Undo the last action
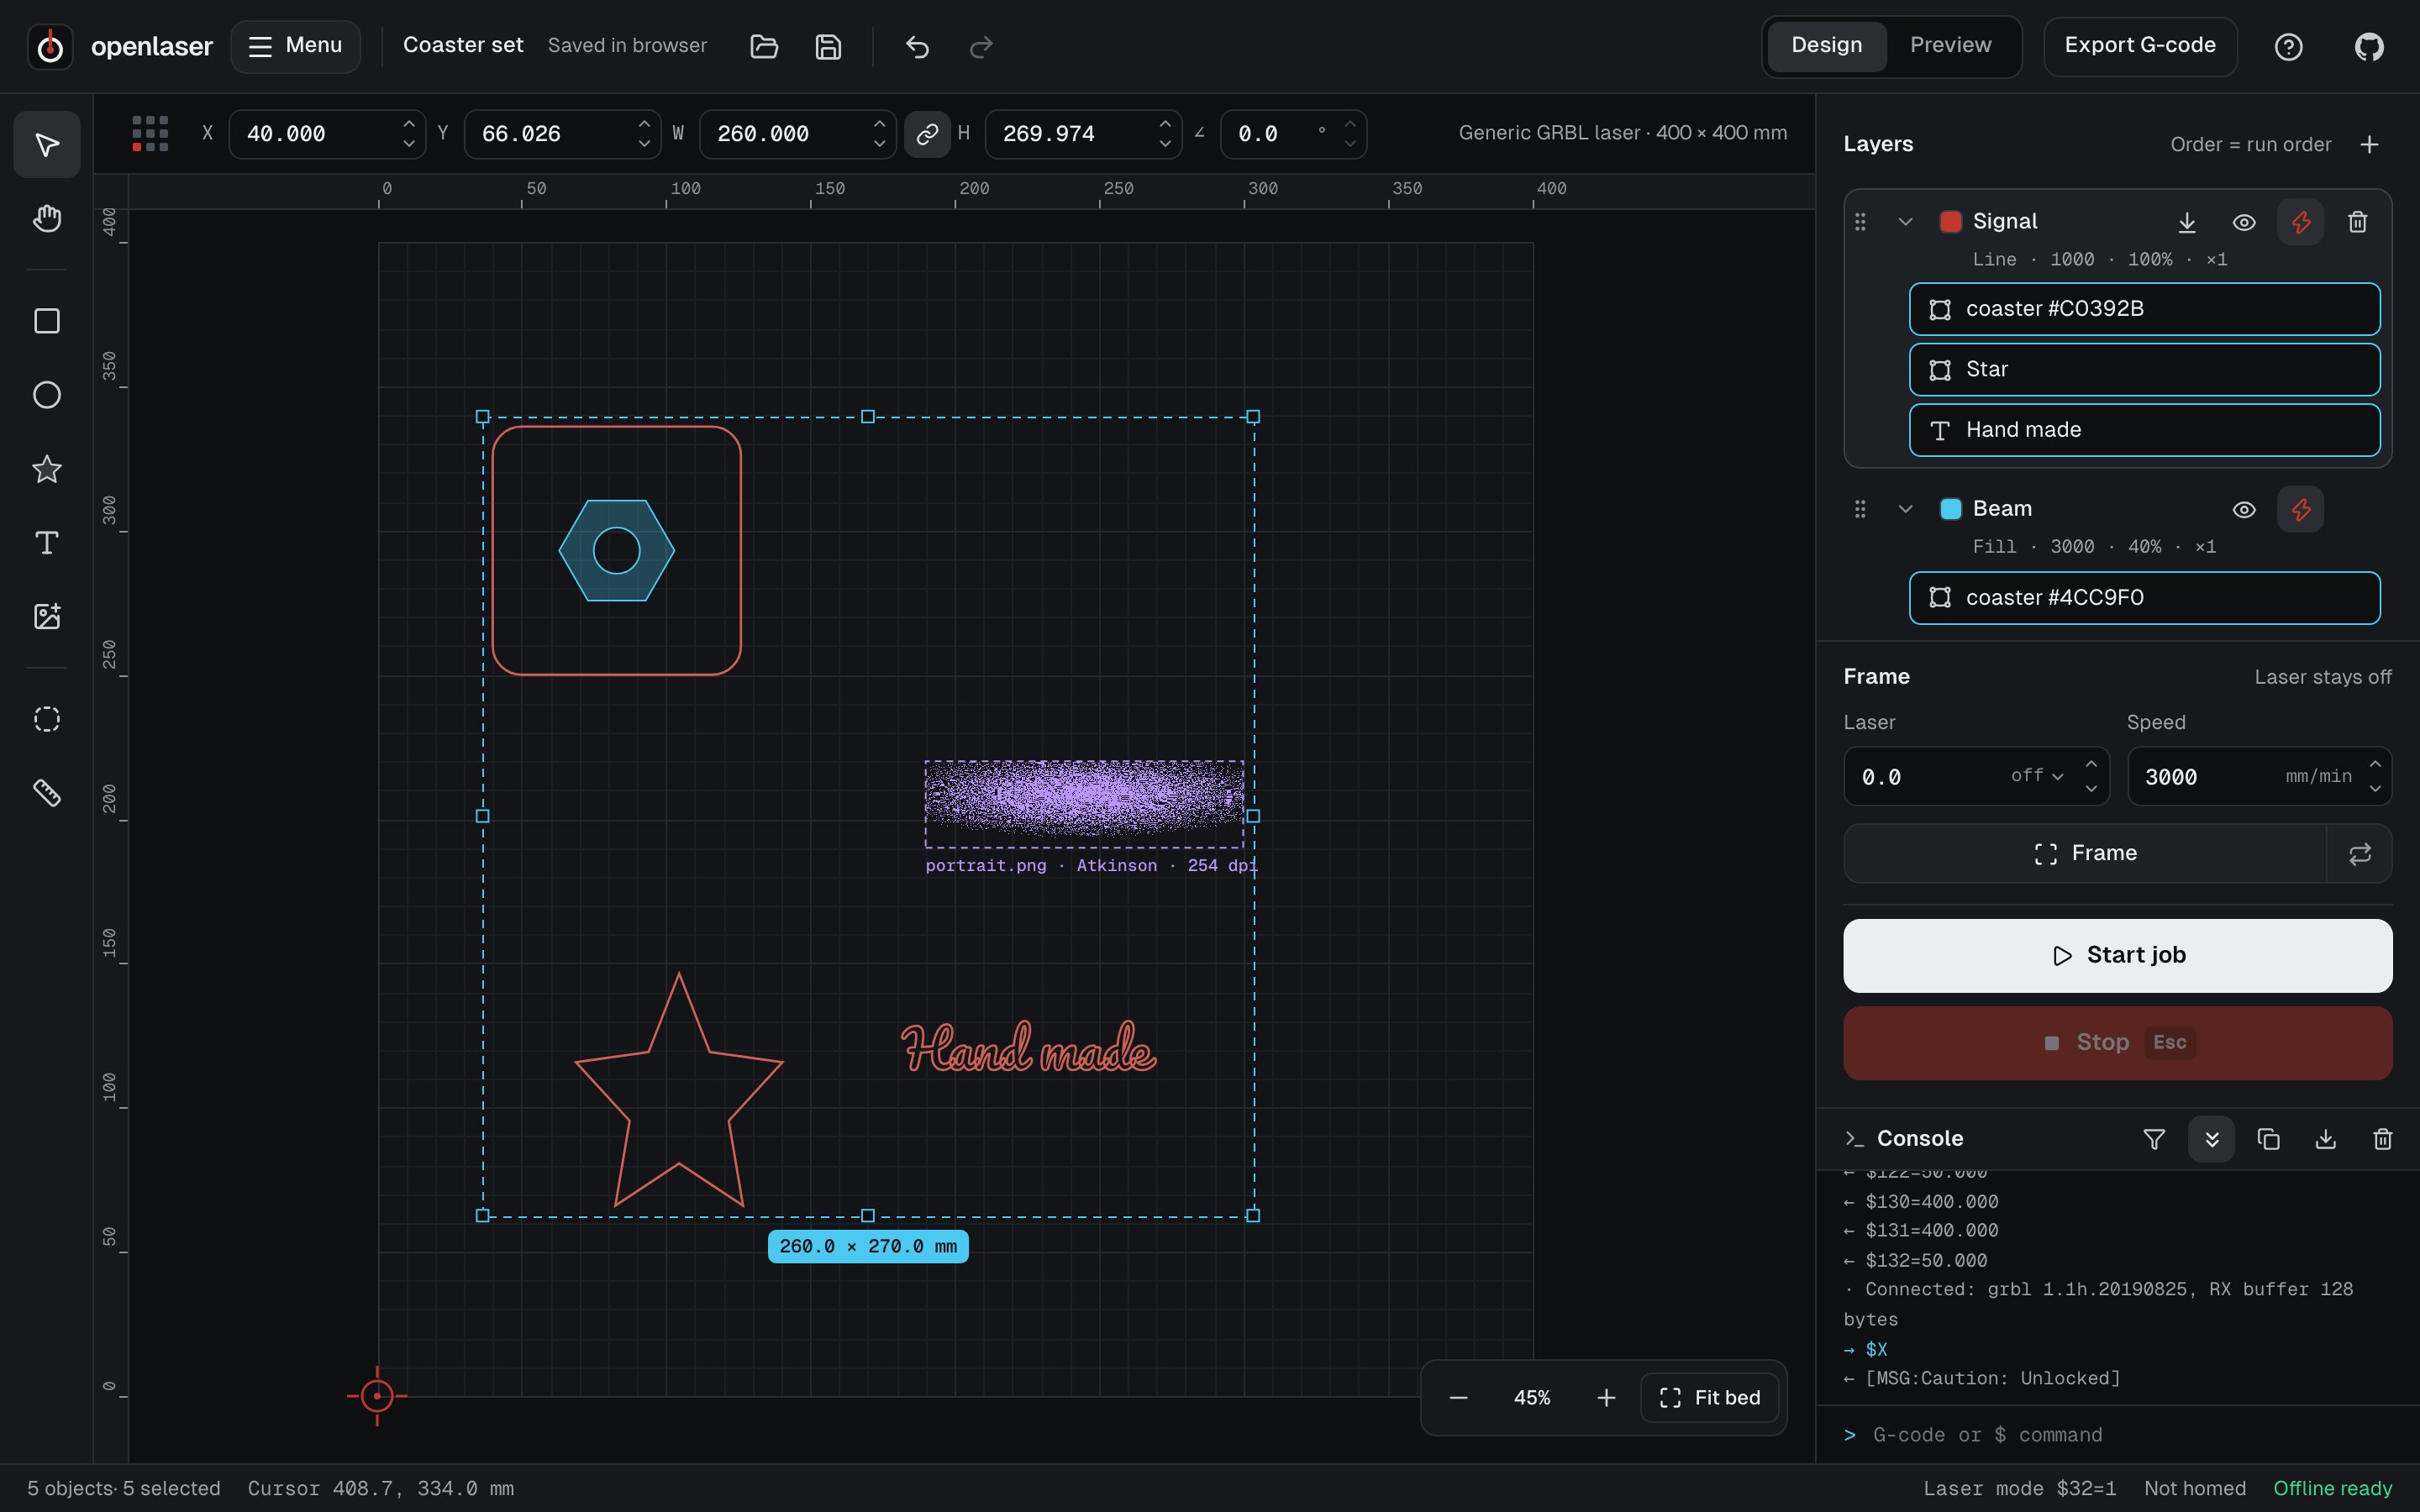Image resolution: width=2420 pixels, height=1512 pixels. pos(917,46)
